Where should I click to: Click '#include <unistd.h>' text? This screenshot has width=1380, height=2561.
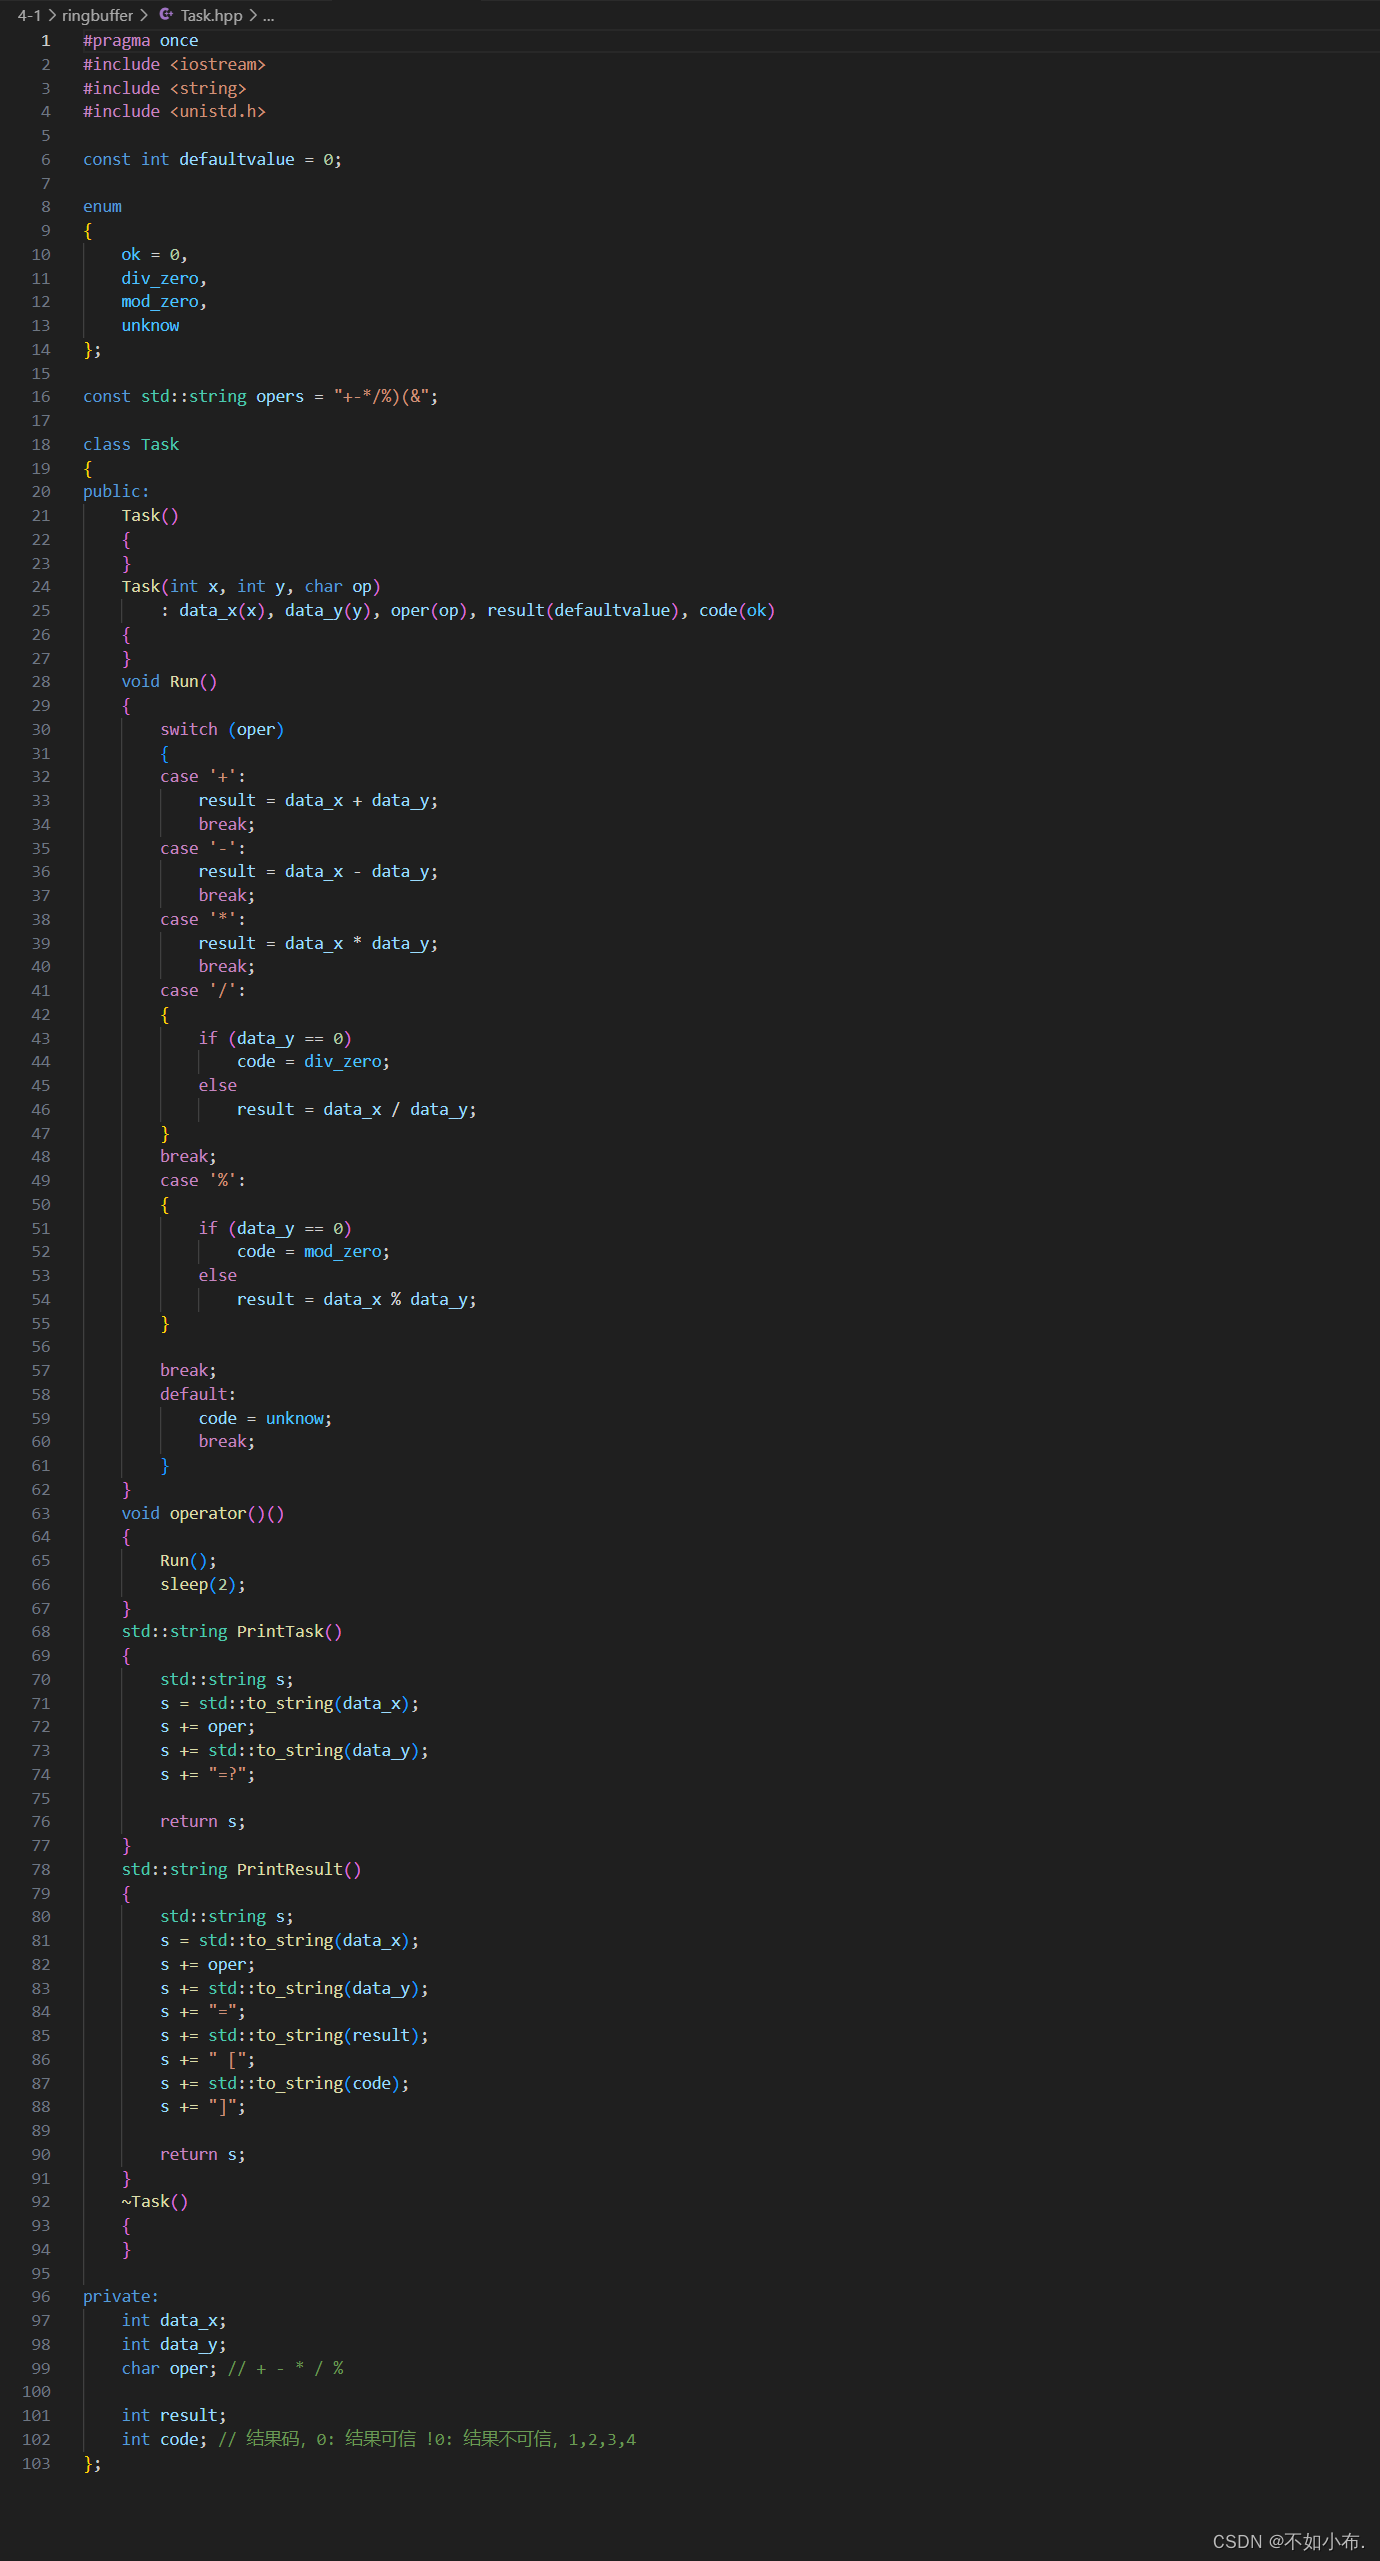pyautogui.click(x=174, y=112)
